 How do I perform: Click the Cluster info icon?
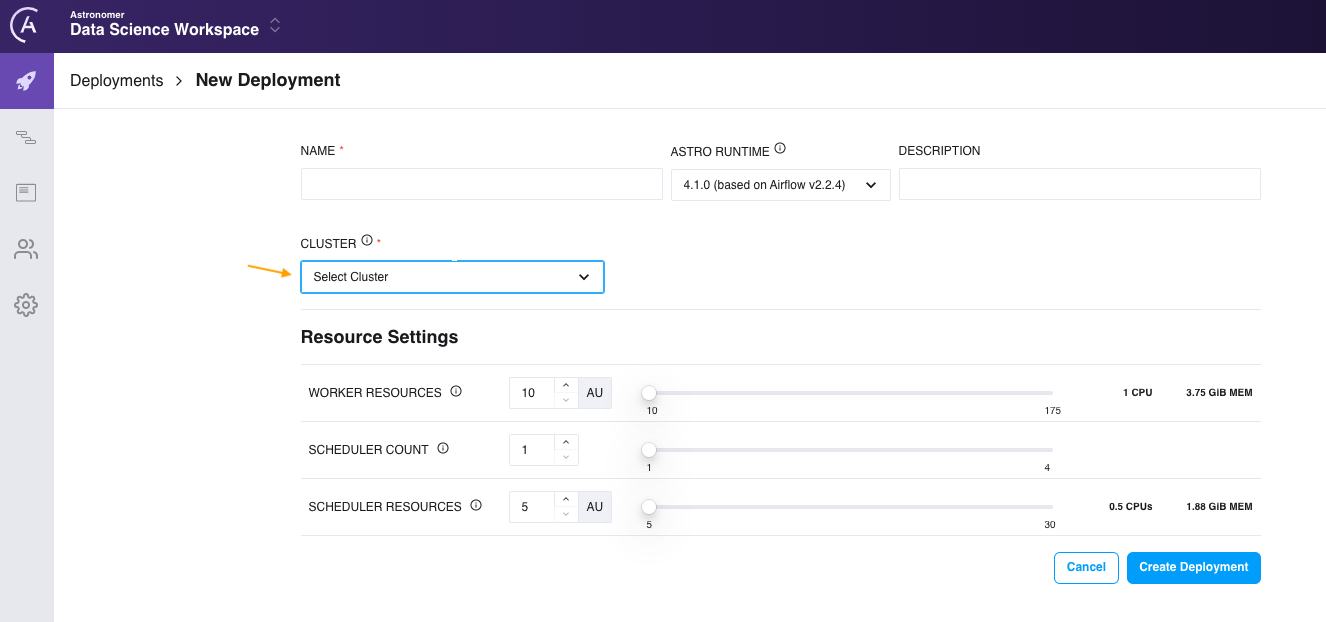pyautogui.click(x=367, y=241)
